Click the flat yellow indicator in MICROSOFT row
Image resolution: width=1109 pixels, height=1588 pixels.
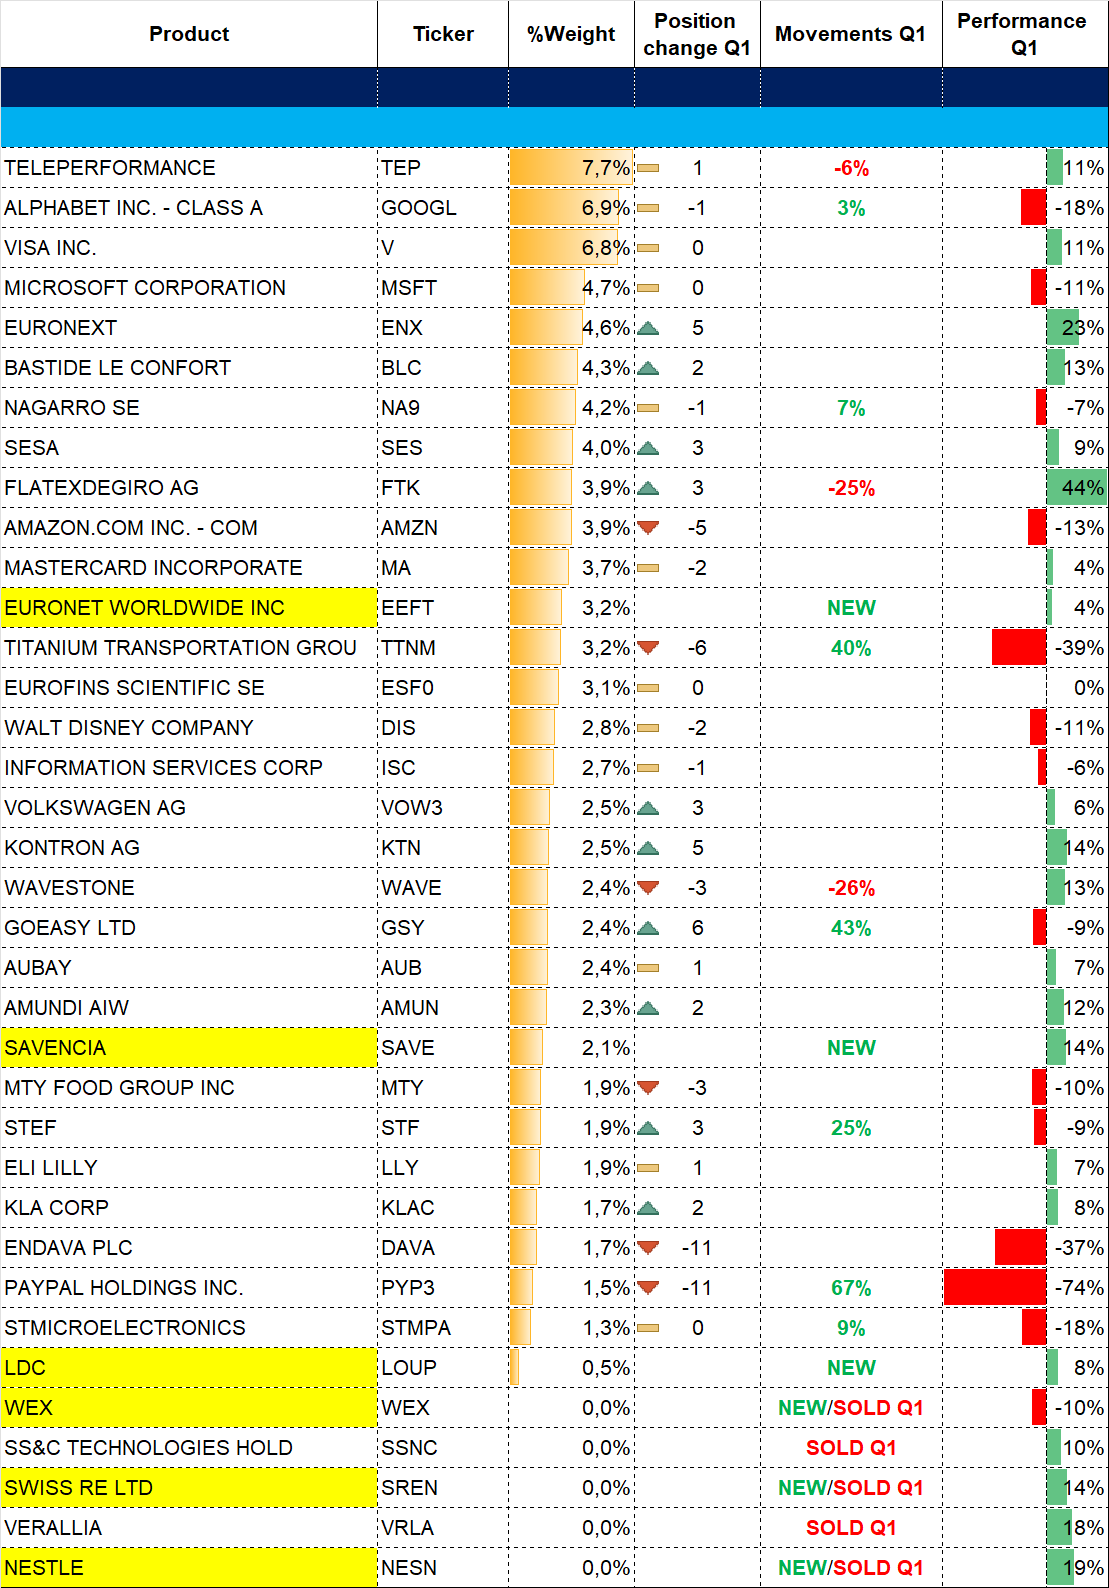tap(648, 288)
